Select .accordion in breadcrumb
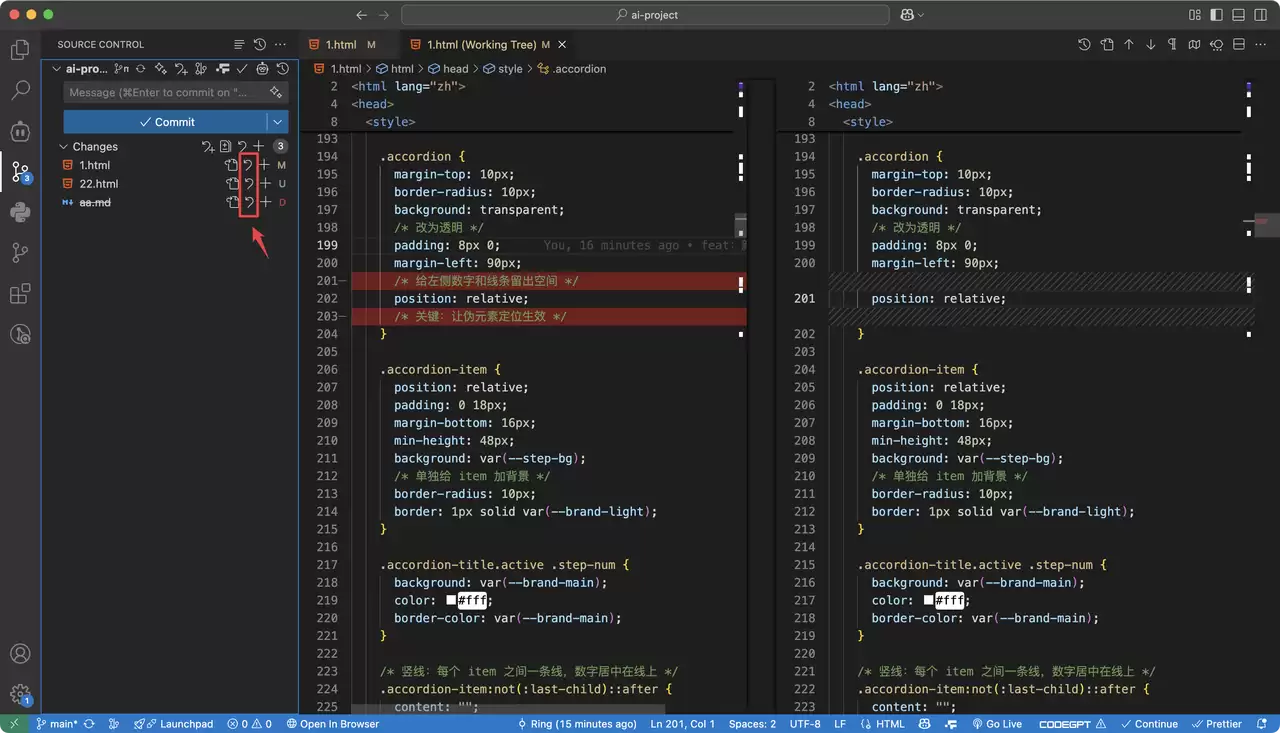The width and height of the screenshot is (1280, 733). 572,69
